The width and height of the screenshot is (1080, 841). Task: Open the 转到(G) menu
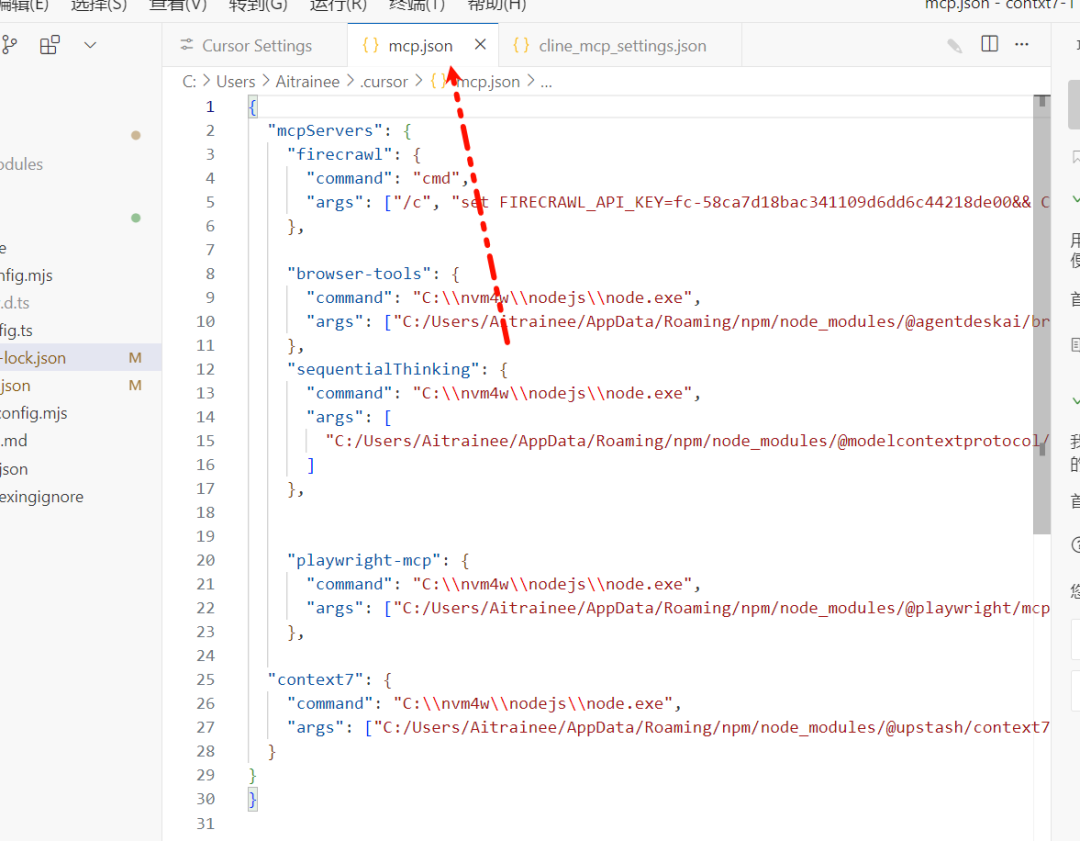pos(257,5)
